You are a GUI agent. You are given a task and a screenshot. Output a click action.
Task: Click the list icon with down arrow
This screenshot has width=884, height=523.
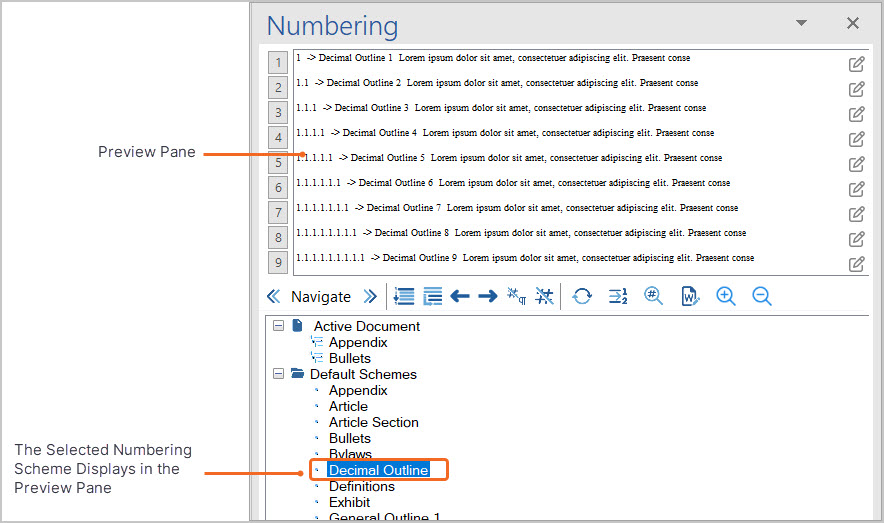click(404, 296)
